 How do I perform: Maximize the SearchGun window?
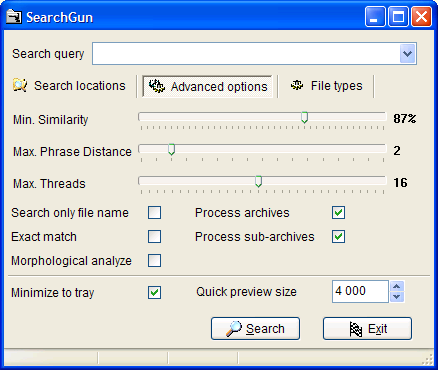398,17
